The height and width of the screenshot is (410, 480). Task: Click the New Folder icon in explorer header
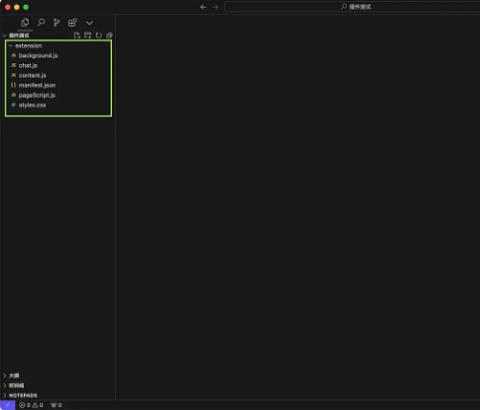pos(88,35)
